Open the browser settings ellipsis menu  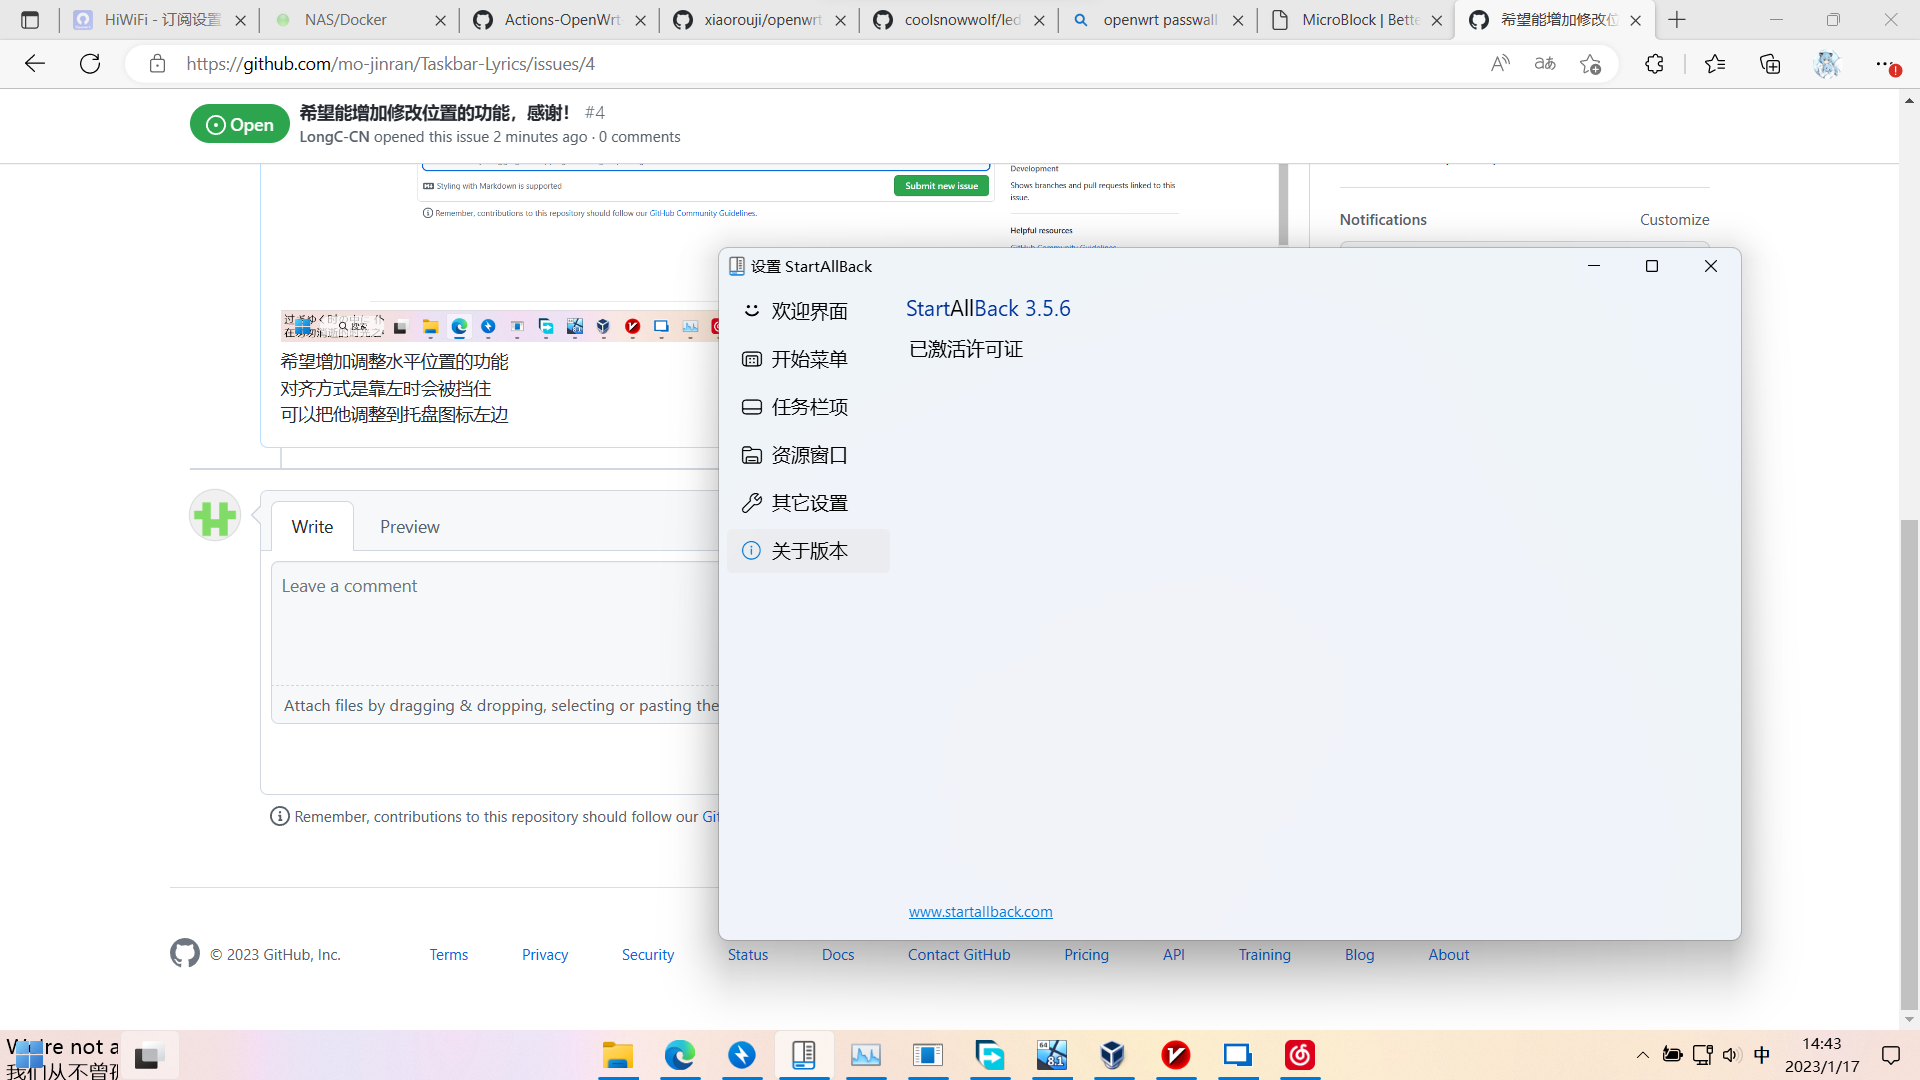point(1888,63)
